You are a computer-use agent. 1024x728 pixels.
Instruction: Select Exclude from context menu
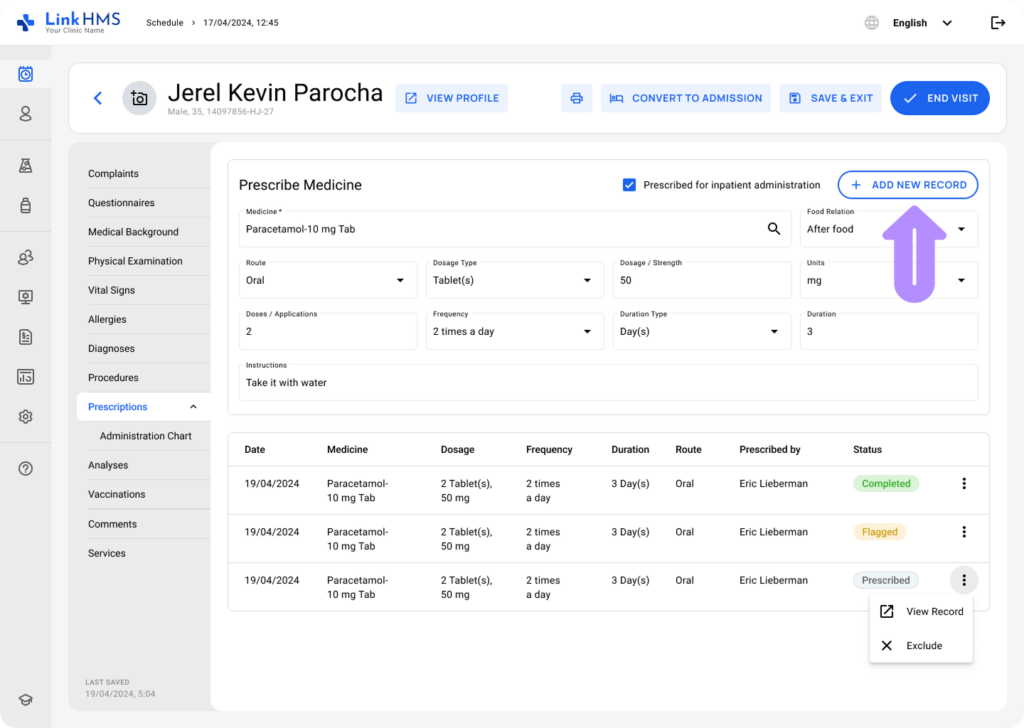tap(921, 646)
